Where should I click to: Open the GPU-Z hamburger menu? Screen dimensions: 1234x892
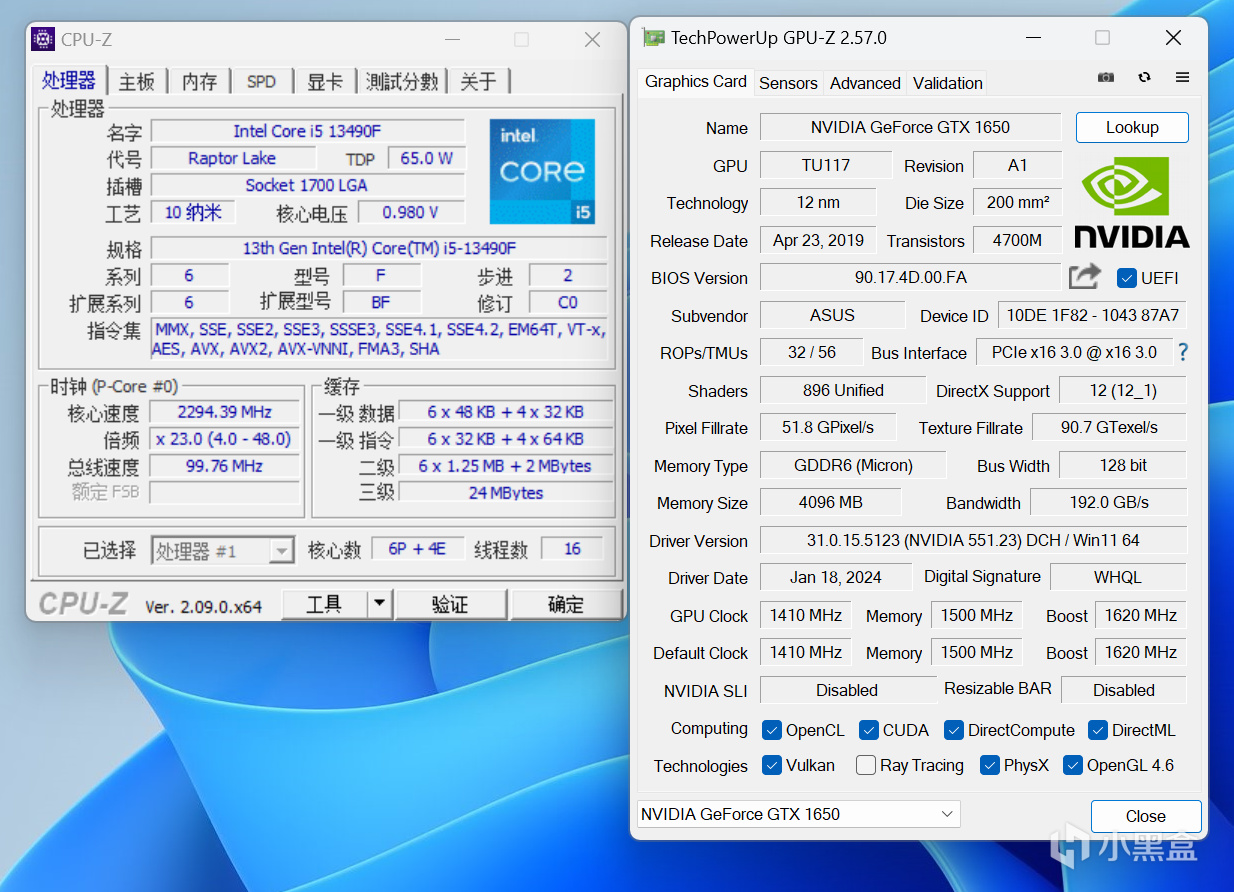pos(1182,77)
